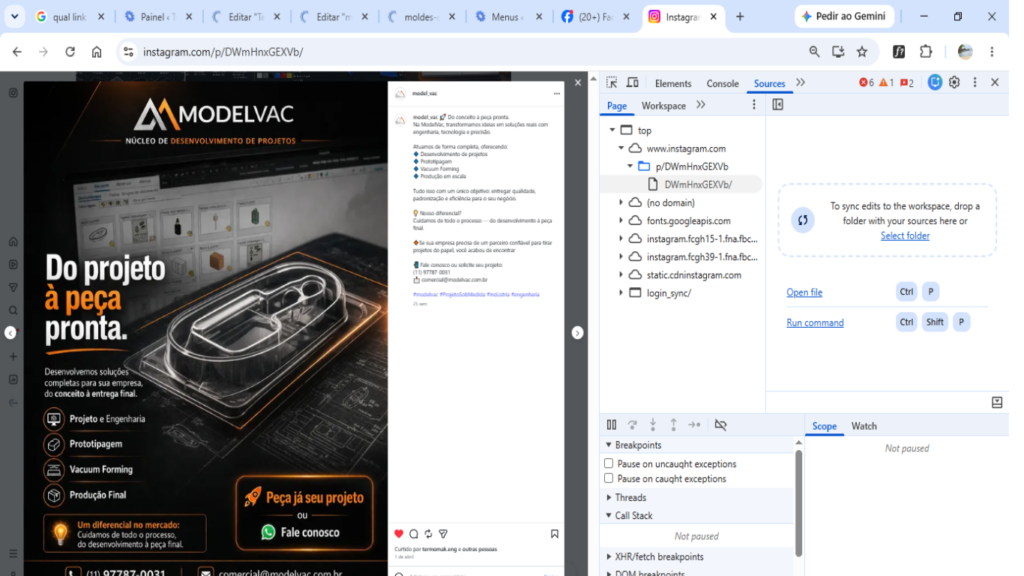Toggle the Sources navigator sidebar icon
Image resolution: width=1024 pixels, height=576 pixels.
(778, 104)
